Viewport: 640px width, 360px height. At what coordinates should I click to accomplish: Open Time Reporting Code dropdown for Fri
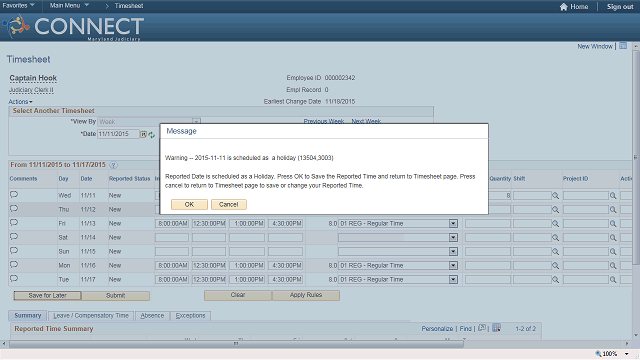click(453, 224)
